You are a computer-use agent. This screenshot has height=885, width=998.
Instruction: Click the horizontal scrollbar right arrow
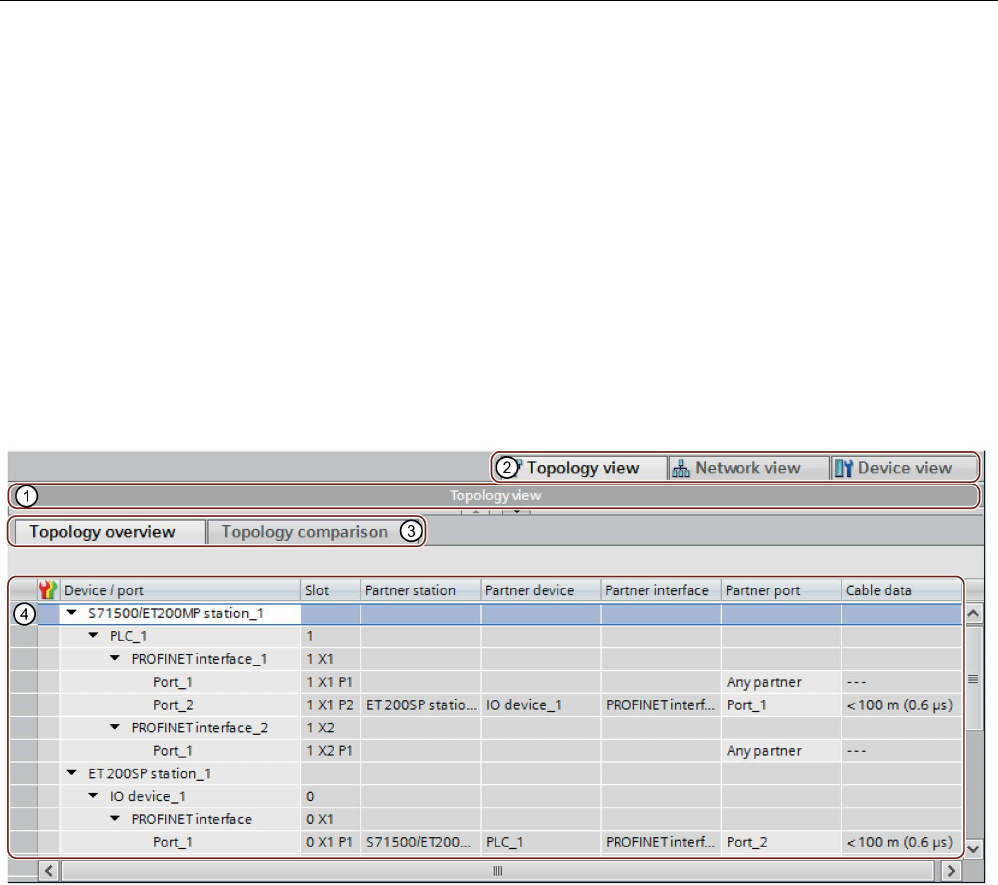[951, 870]
